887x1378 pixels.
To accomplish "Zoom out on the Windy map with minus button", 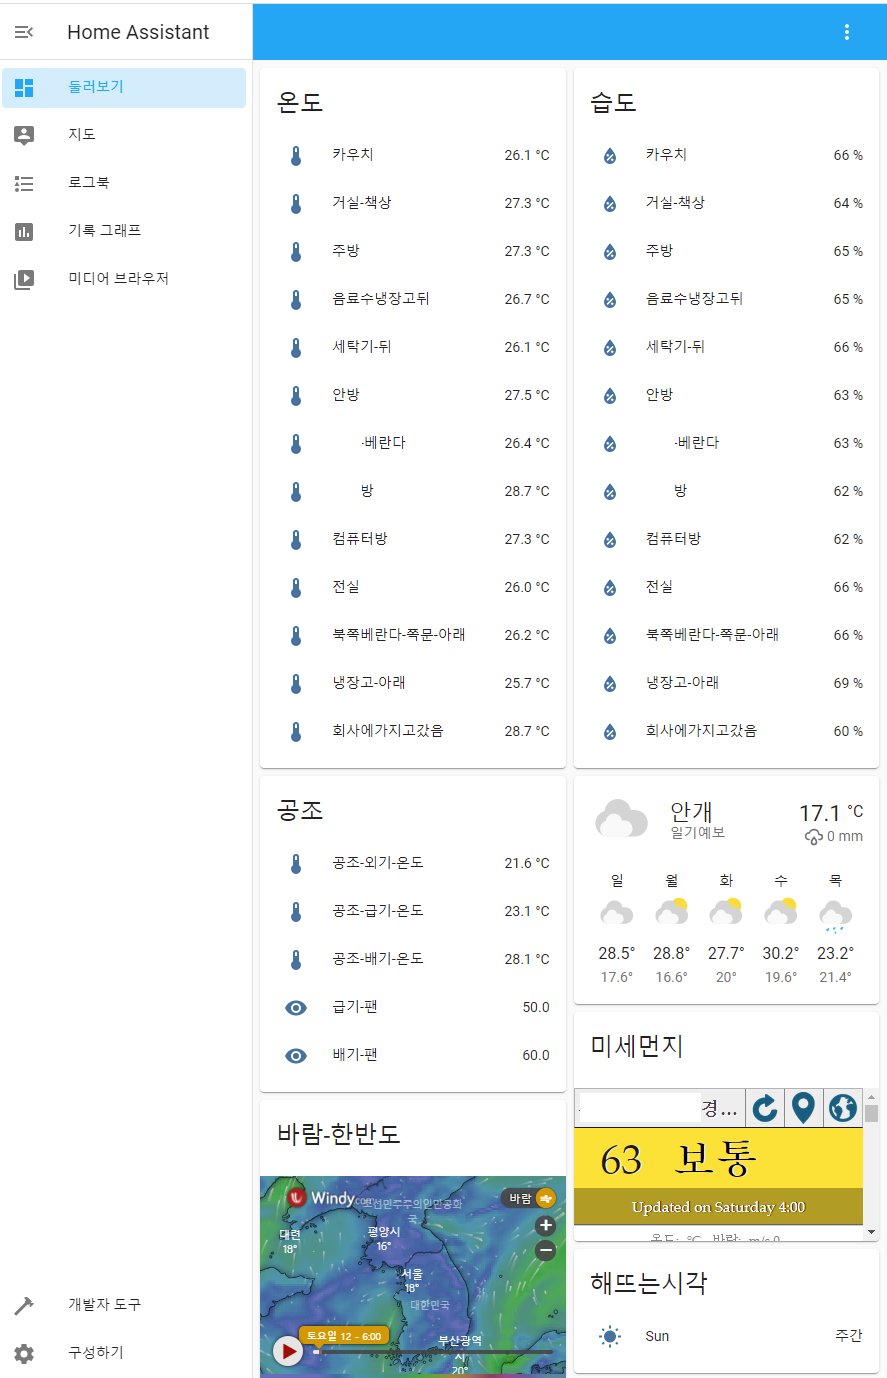I will tap(545, 1249).
